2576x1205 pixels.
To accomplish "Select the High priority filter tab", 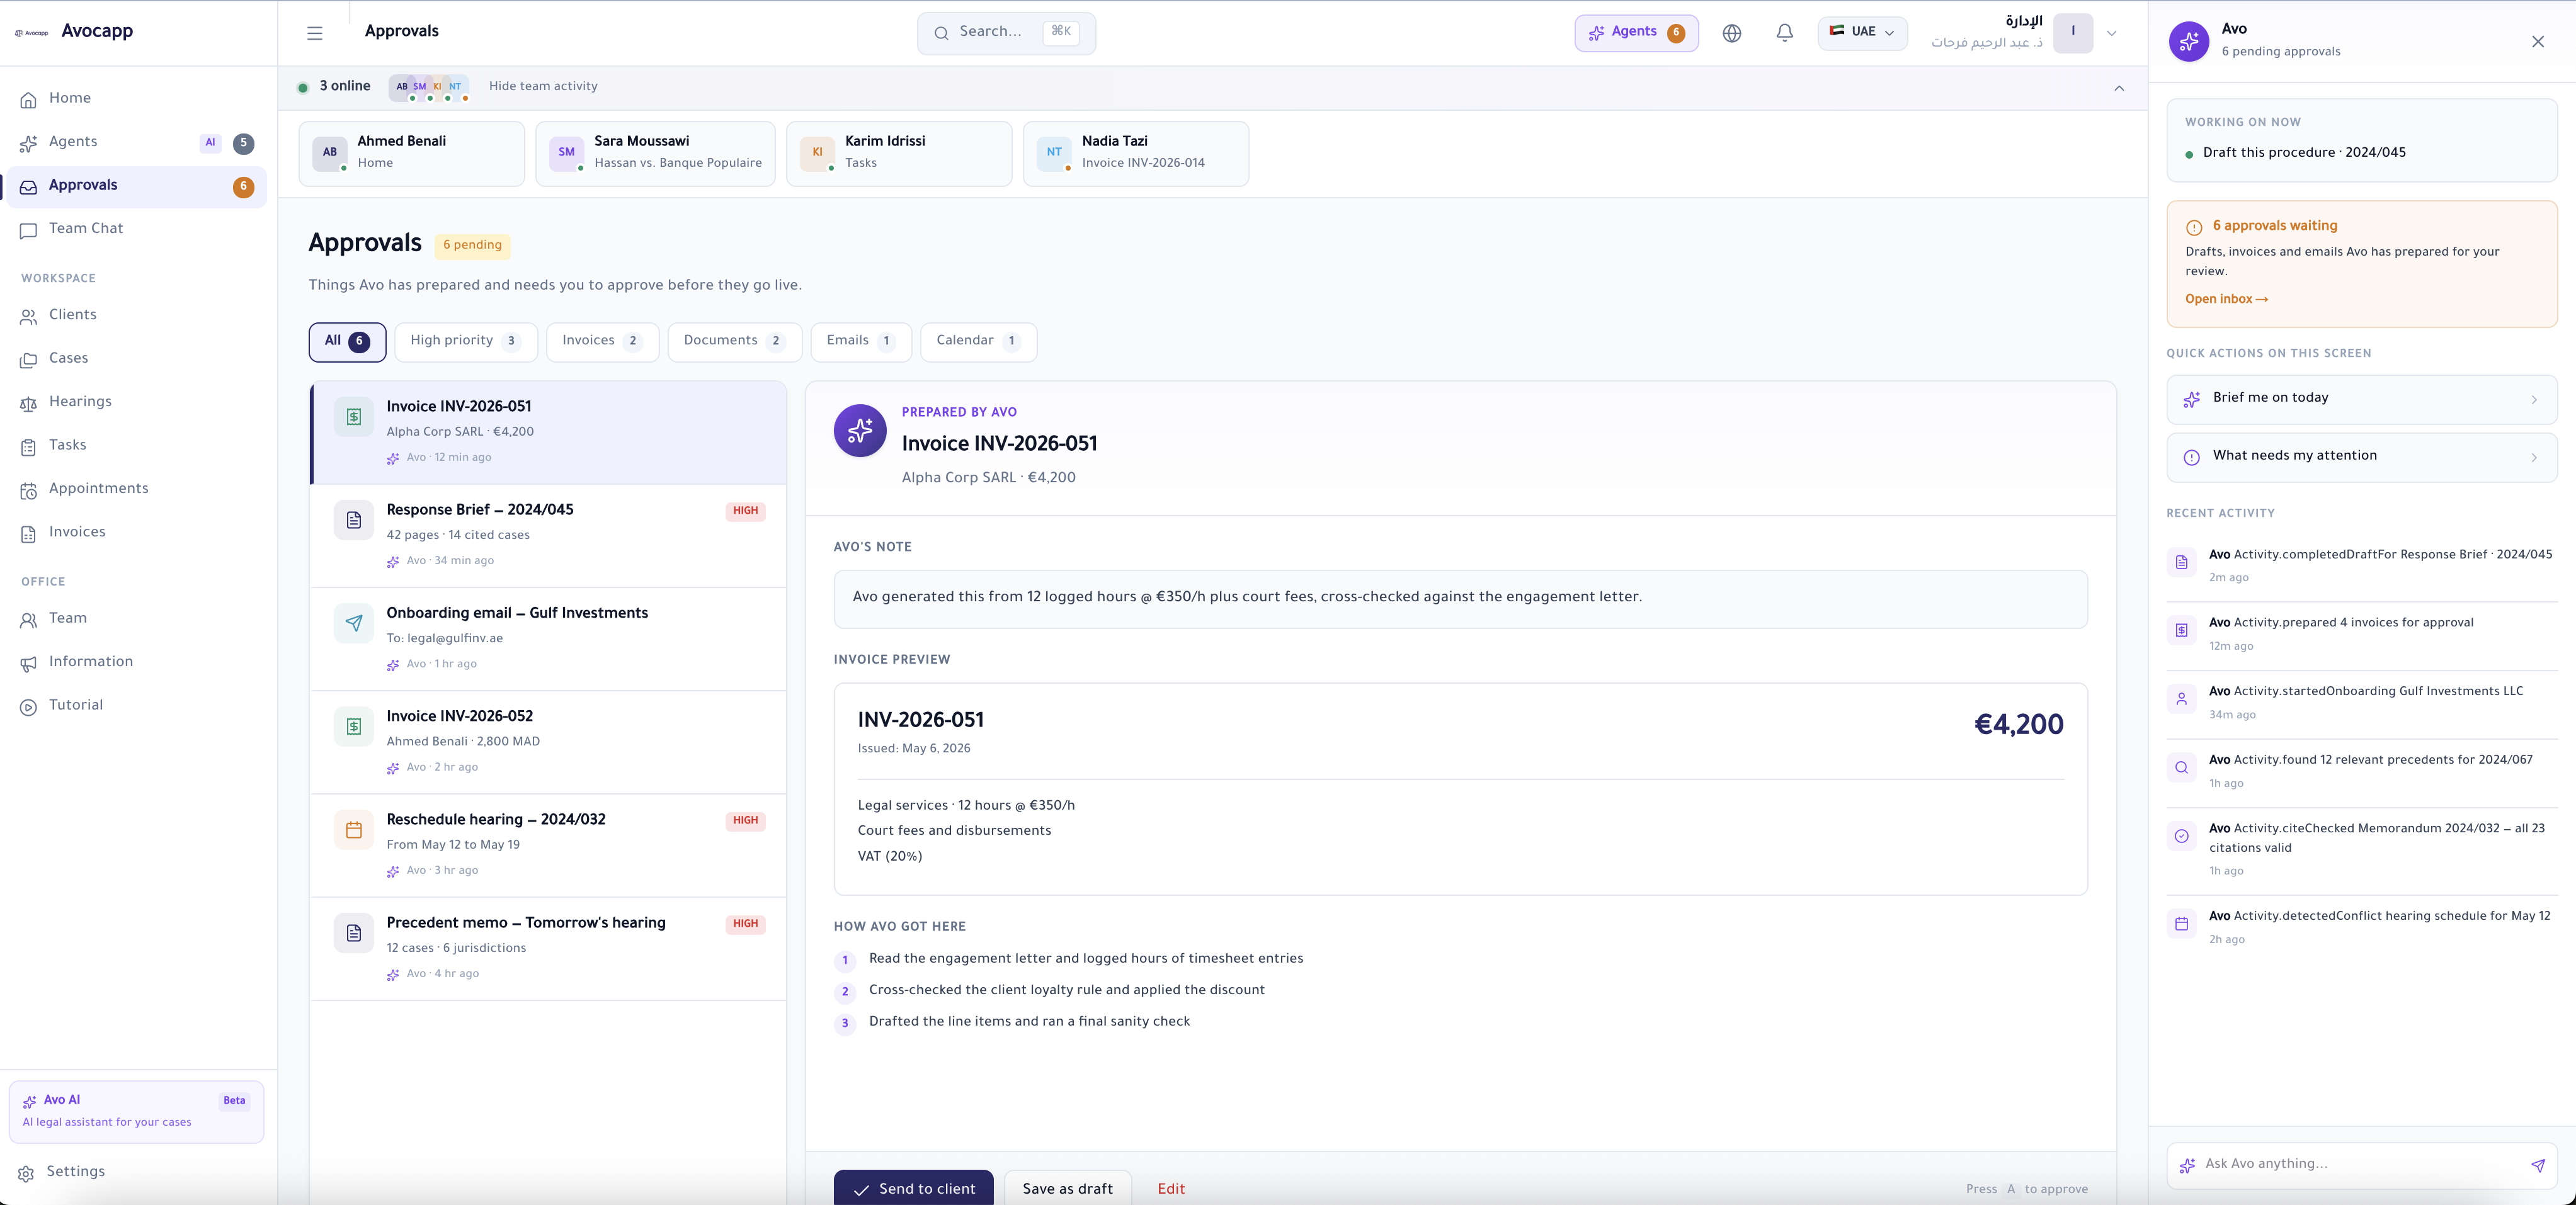I will [466, 342].
